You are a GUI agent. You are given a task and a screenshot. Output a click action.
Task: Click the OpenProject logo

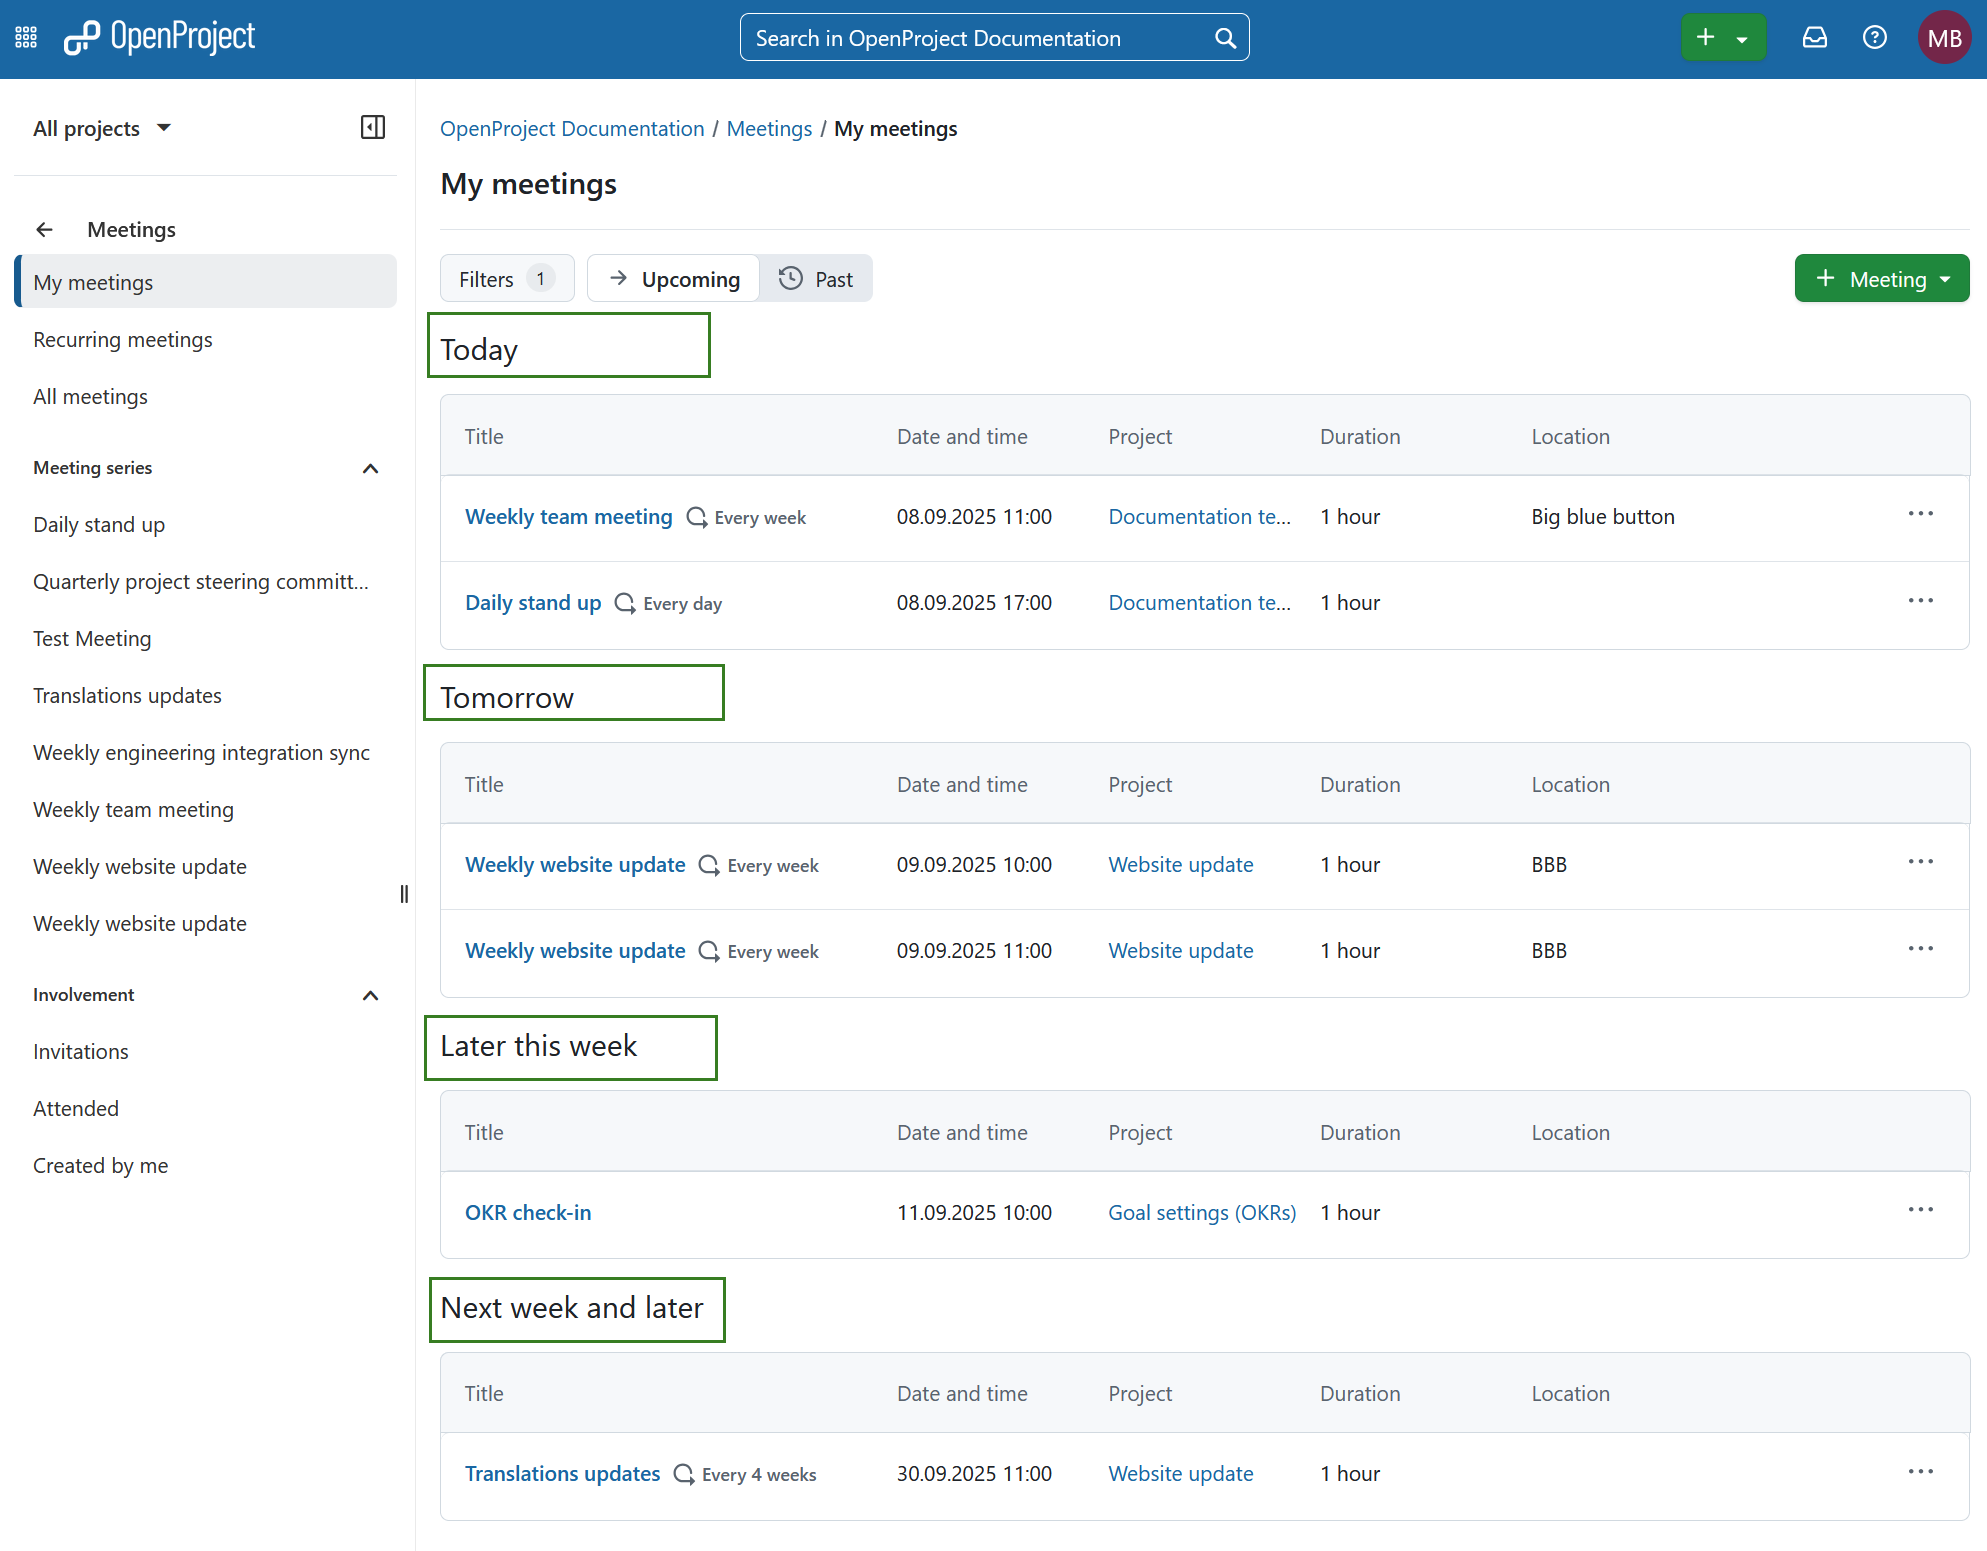click(160, 36)
